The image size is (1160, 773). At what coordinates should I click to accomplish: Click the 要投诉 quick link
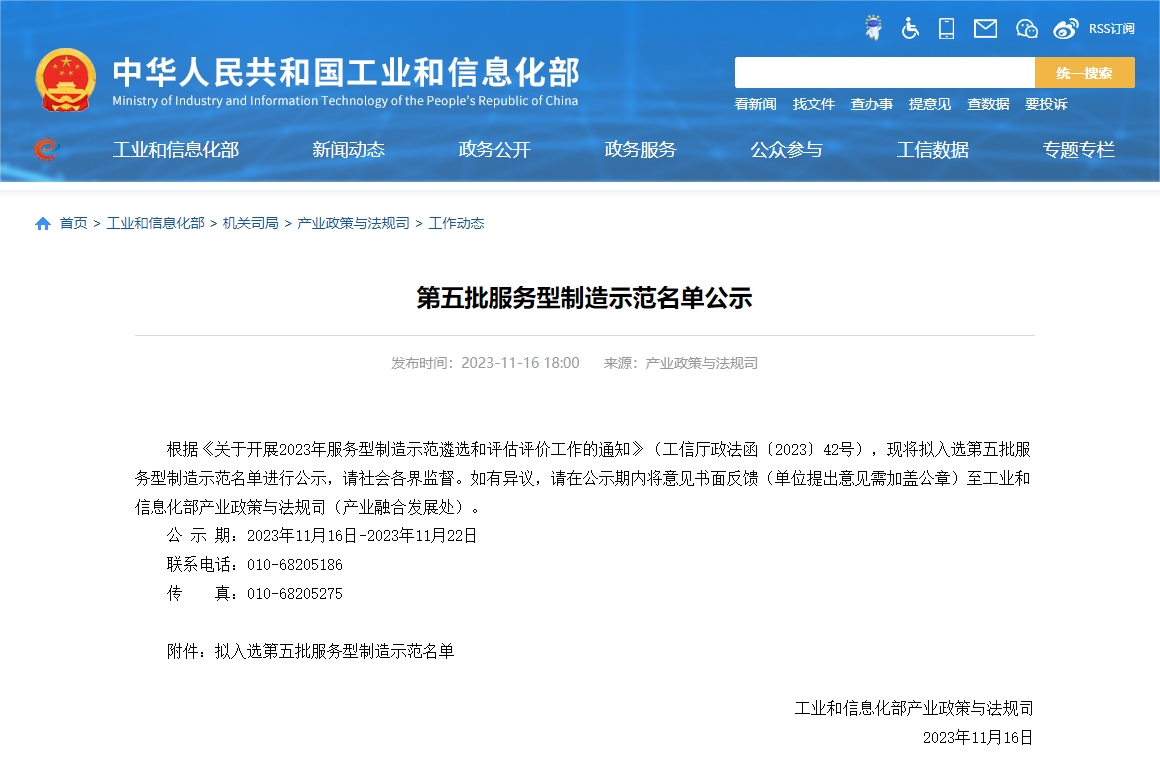[x=1046, y=104]
